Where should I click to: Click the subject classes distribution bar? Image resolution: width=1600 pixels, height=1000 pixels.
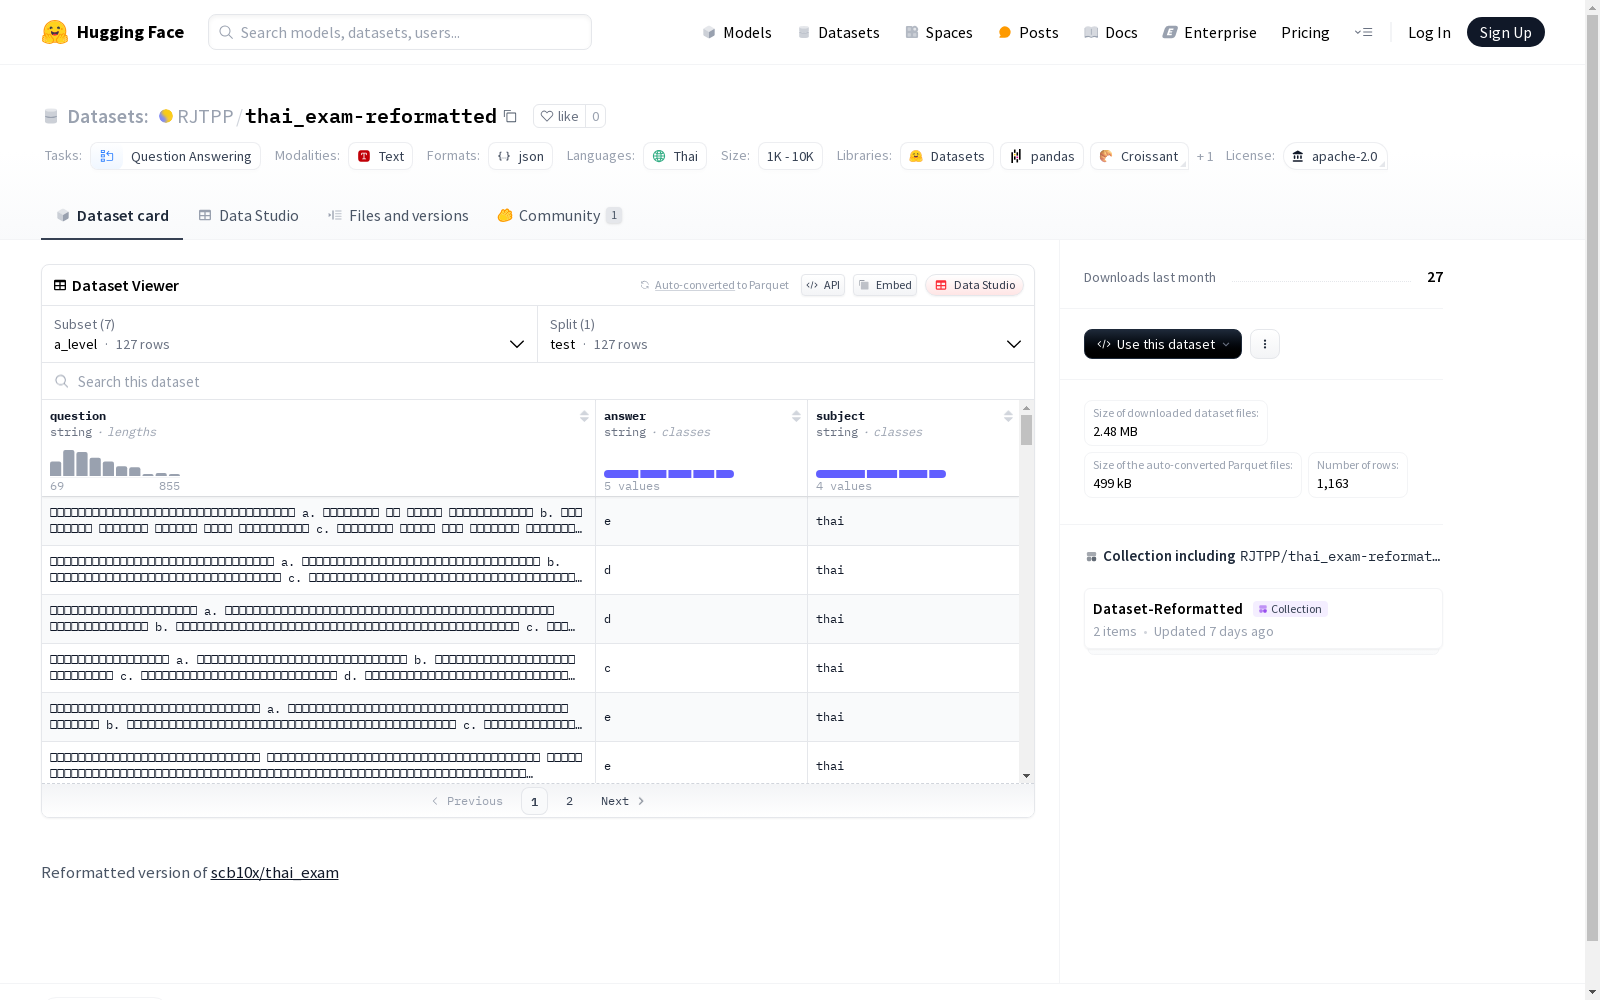881,474
